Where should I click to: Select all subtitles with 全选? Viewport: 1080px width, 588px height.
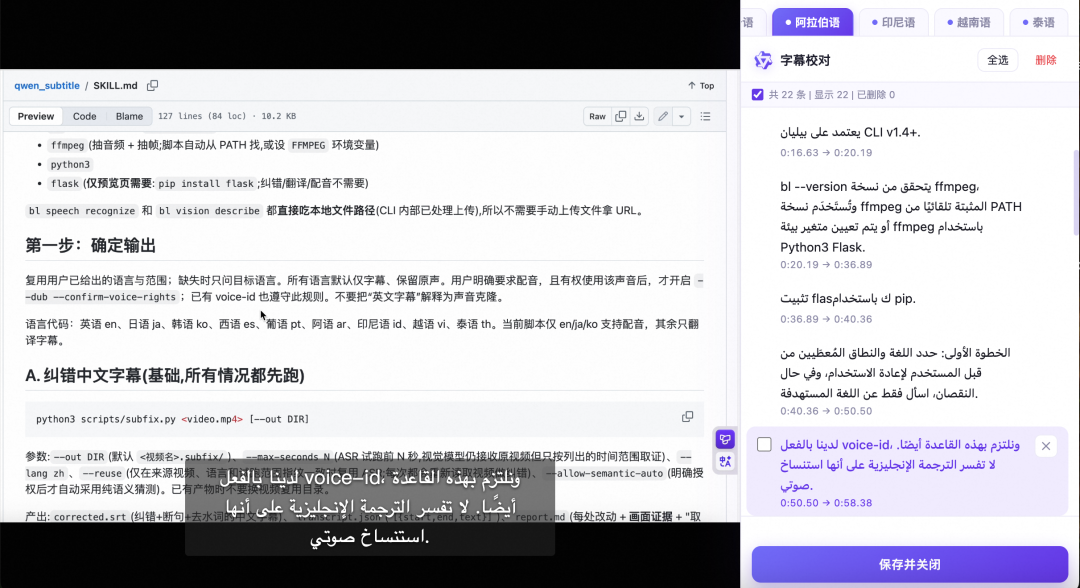tap(997, 61)
